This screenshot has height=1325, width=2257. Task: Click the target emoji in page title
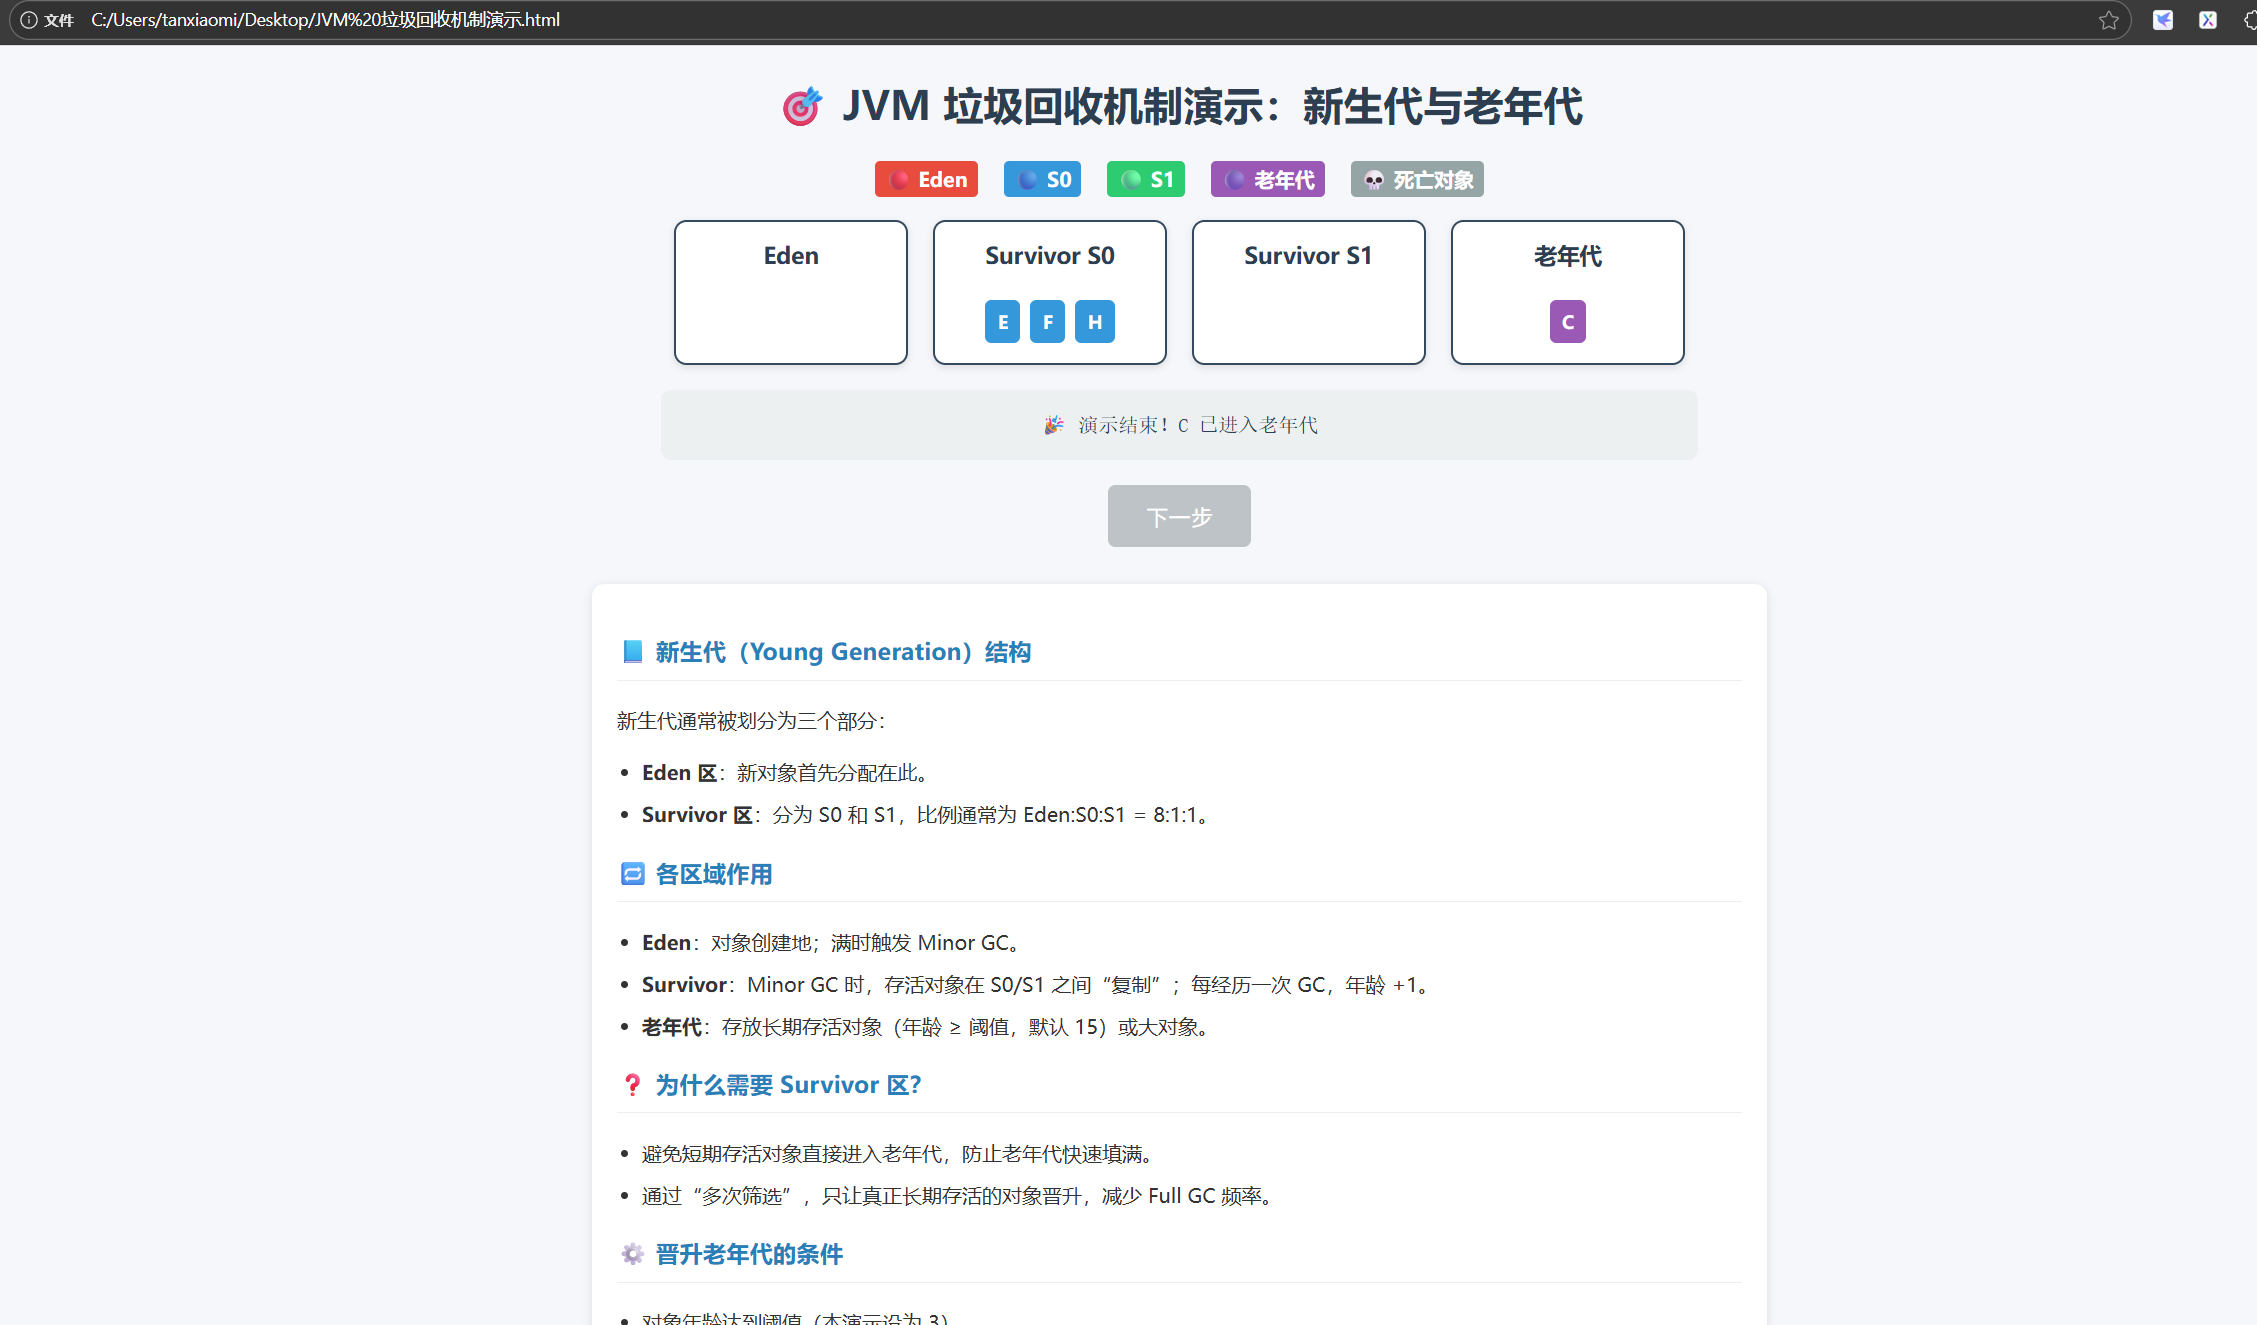(802, 106)
